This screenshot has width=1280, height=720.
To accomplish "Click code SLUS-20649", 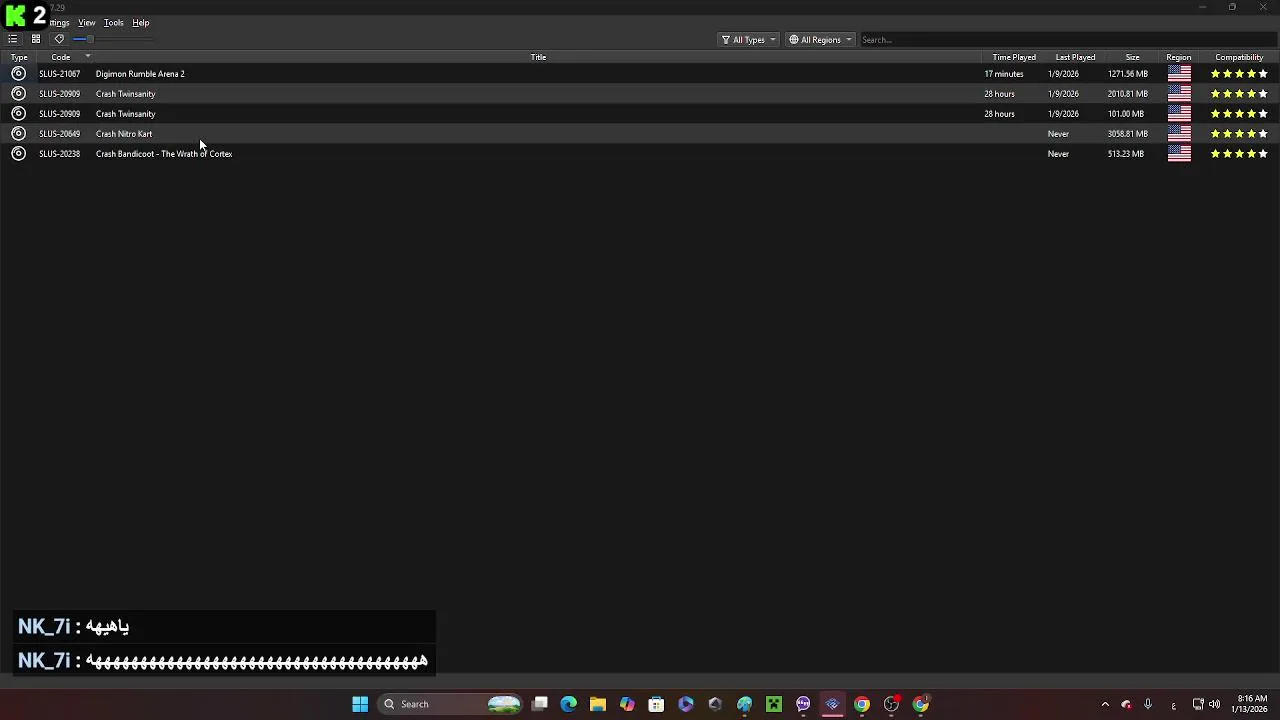I will coord(59,134).
